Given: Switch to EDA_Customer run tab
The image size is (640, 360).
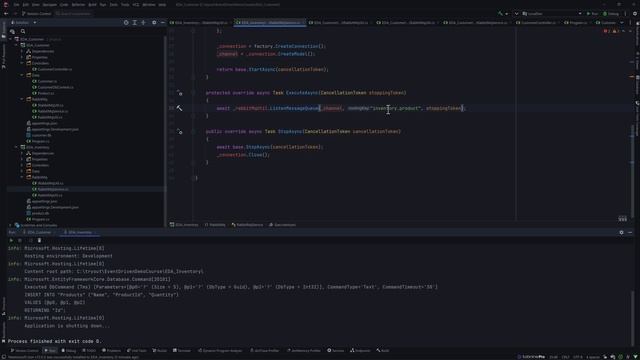Looking at the screenshot, I should [x=38, y=233].
